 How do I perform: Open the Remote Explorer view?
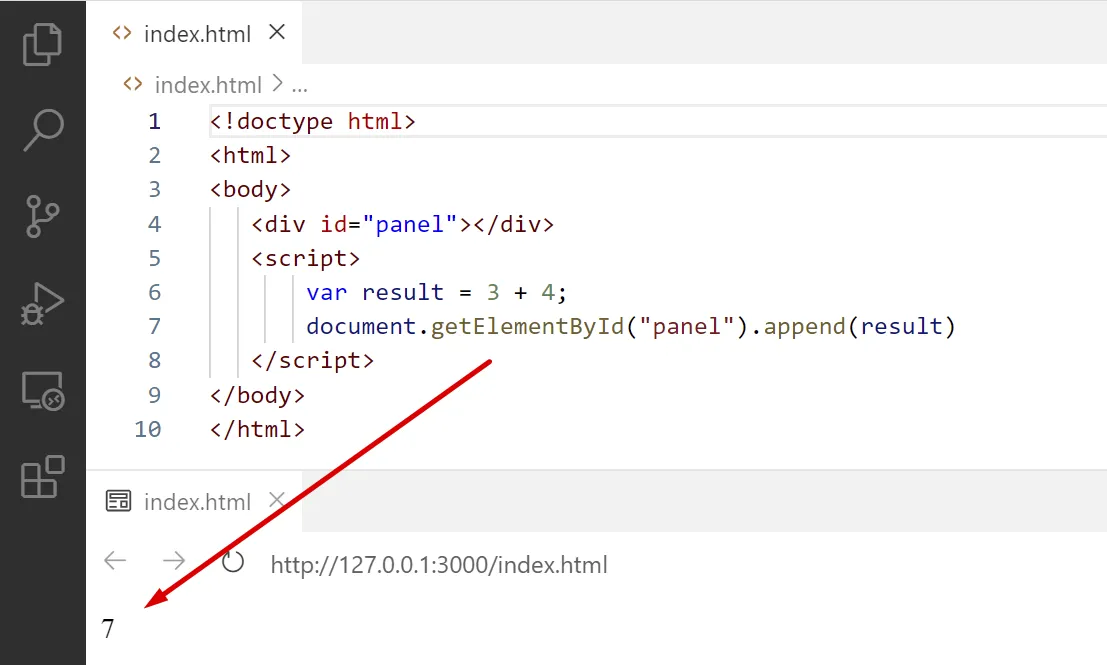pyautogui.click(x=42, y=391)
